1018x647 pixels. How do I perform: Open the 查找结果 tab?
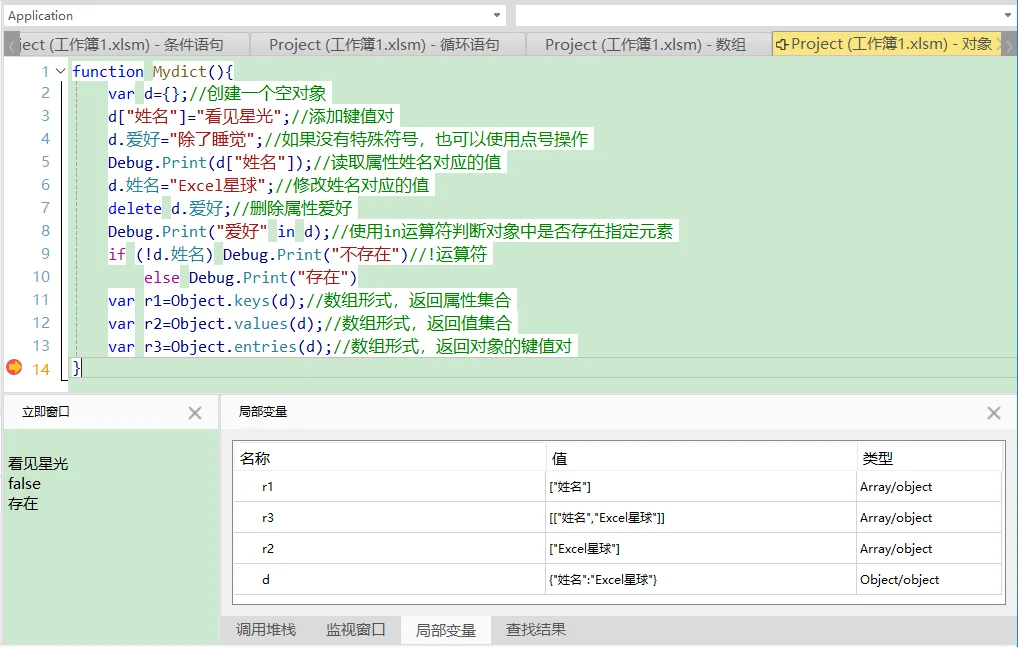click(536, 629)
